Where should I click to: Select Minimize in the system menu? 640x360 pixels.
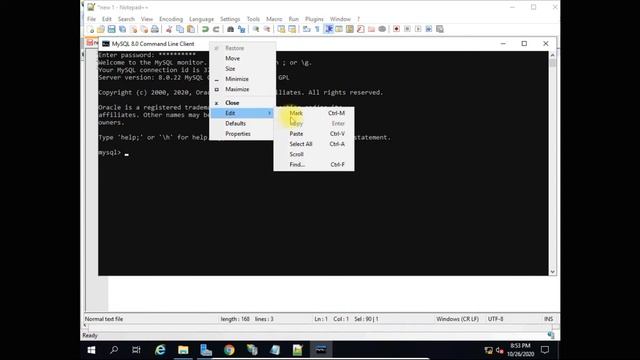tap(242, 79)
